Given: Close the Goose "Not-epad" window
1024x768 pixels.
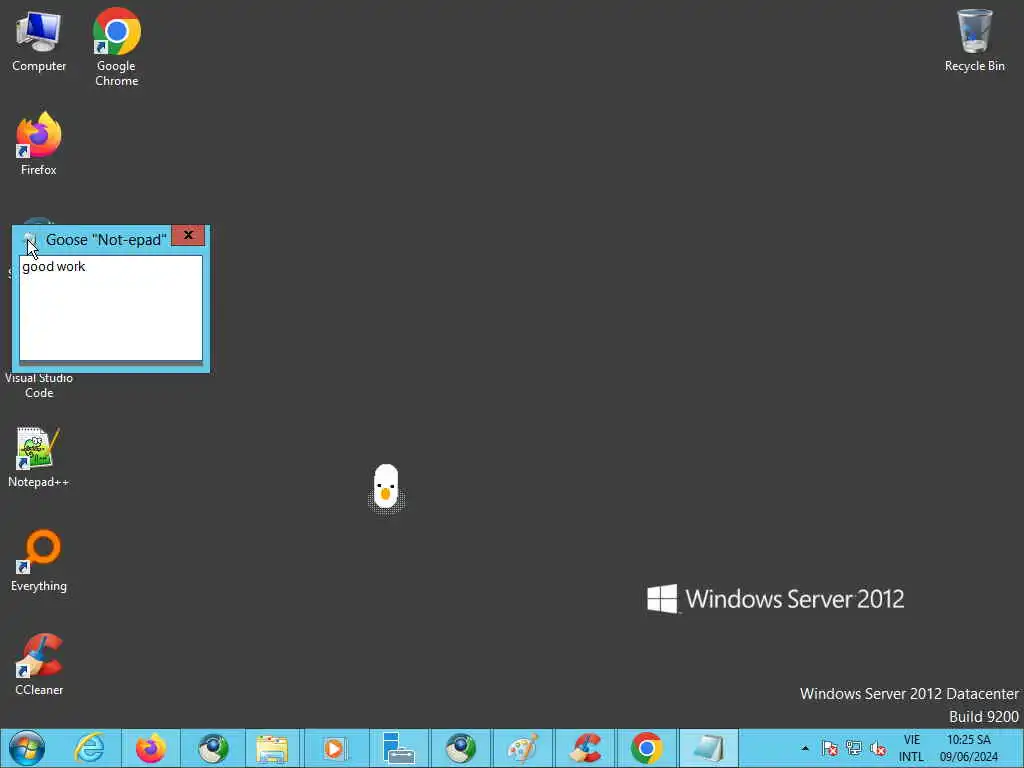Looking at the screenshot, I should click(x=188, y=235).
